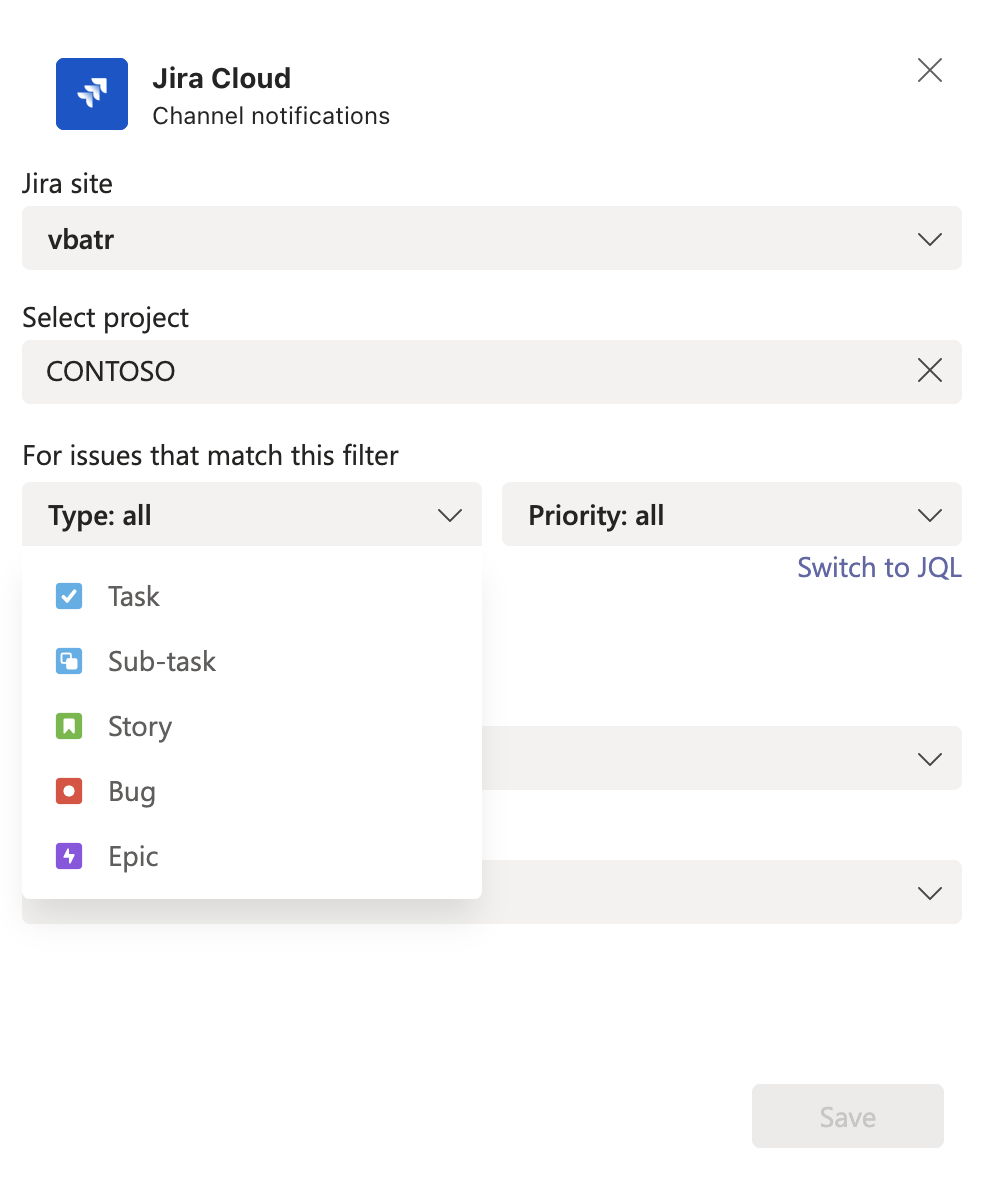Click the Jira Cloud app logo
990x1190 pixels.
click(x=91, y=93)
